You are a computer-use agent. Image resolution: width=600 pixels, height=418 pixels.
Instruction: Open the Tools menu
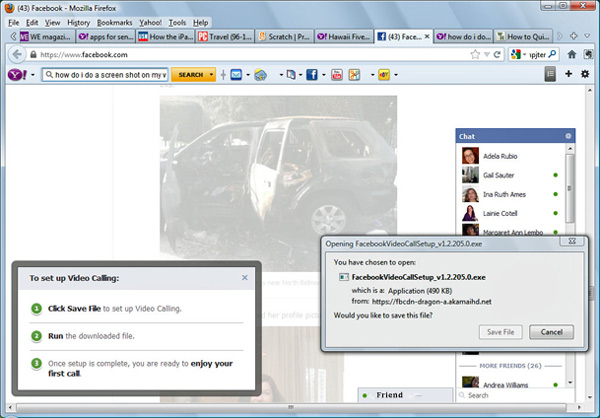point(177,23)
